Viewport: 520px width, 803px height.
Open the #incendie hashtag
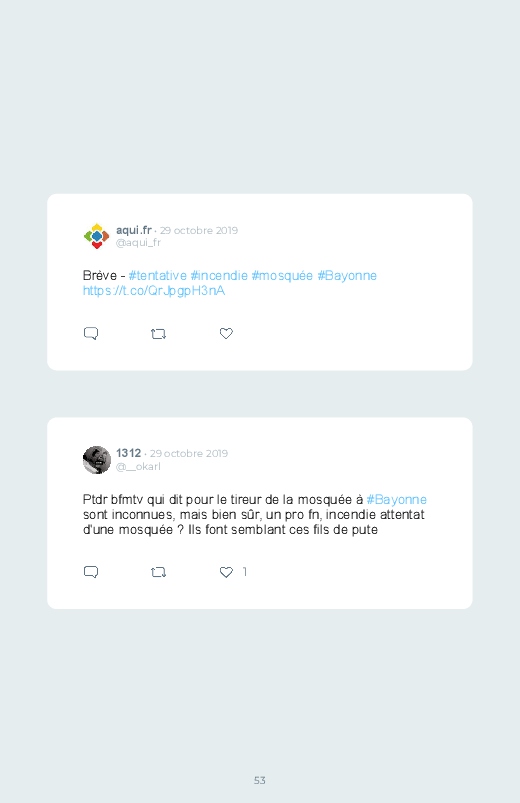[x=219, y=276]
